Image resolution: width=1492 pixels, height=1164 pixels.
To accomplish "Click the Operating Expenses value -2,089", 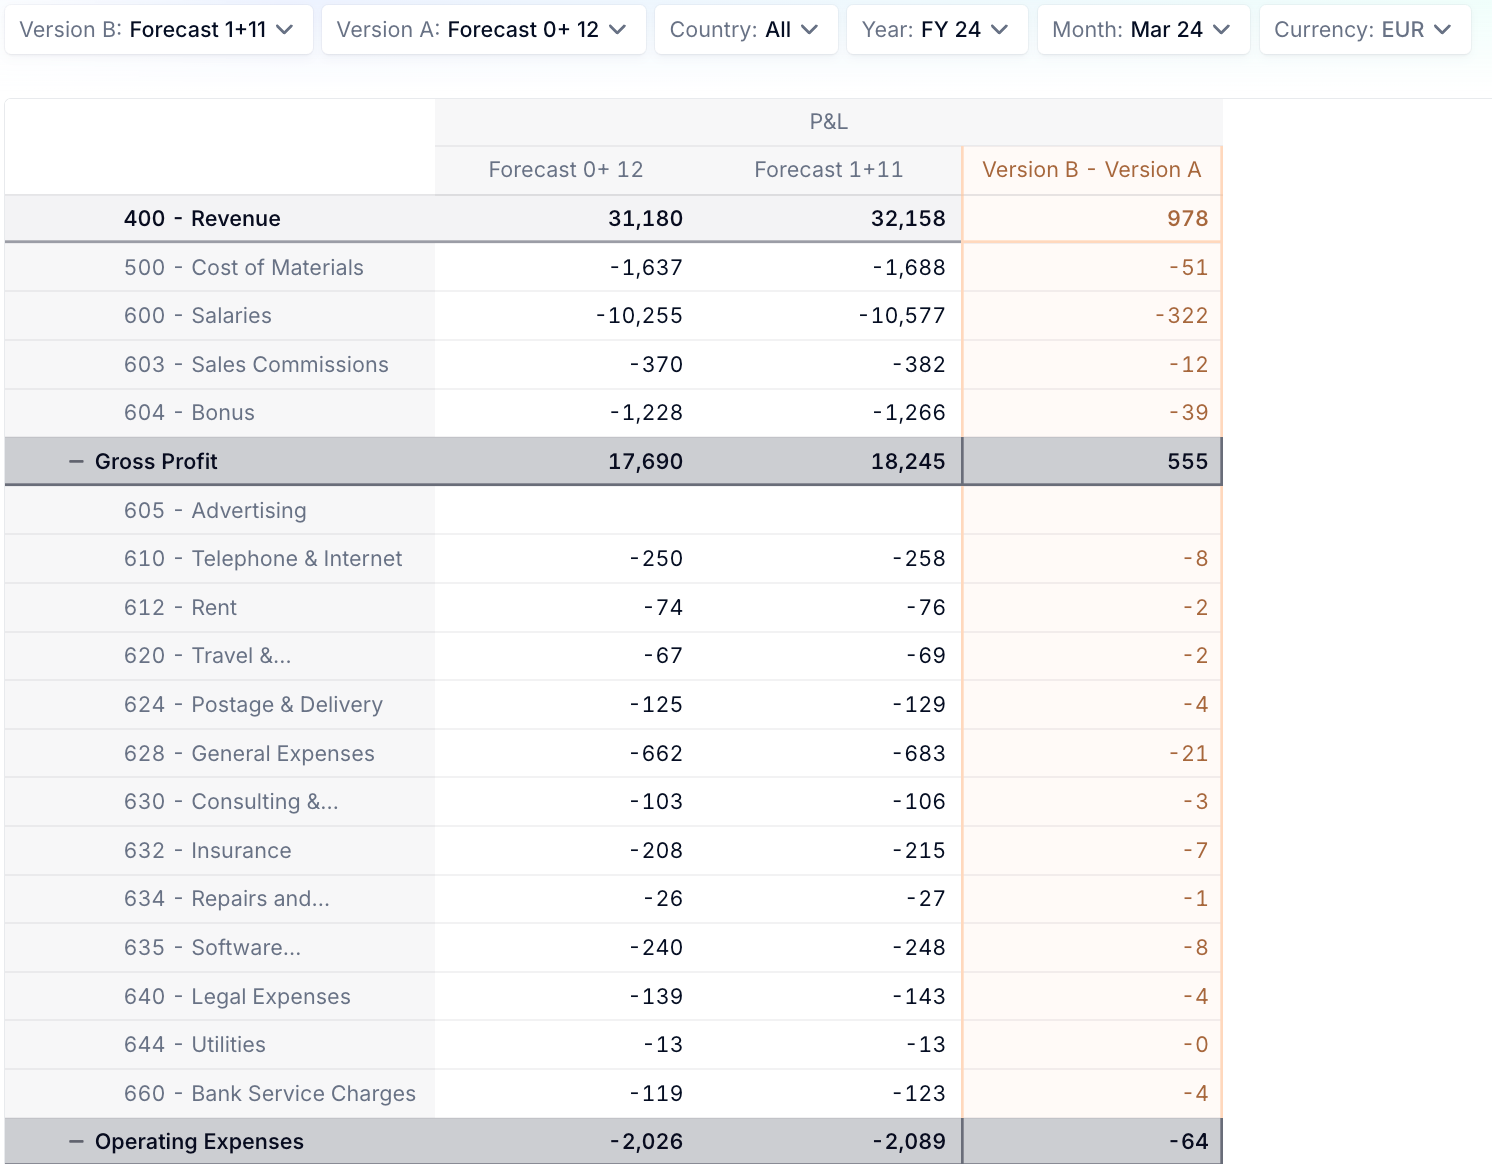I will [909, 1142].
